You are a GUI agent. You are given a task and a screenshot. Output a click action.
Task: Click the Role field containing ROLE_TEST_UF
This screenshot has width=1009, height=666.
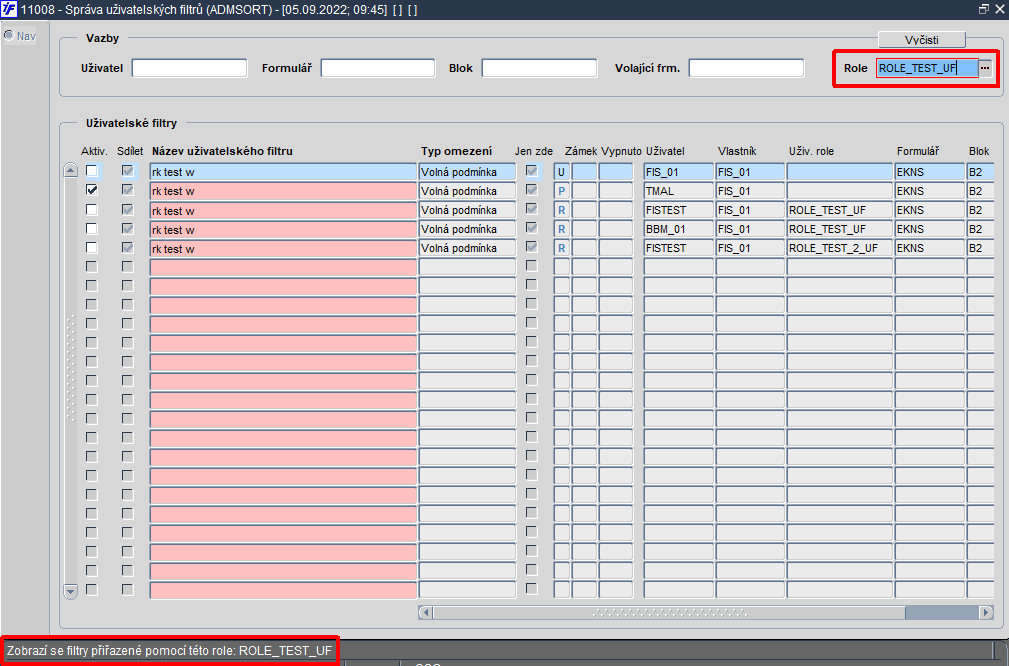tap(927, 68)
